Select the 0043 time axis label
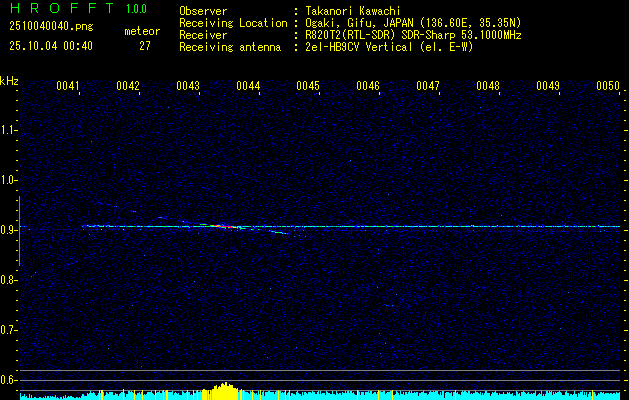The image size is (629, 400). [x=188, y=86]
